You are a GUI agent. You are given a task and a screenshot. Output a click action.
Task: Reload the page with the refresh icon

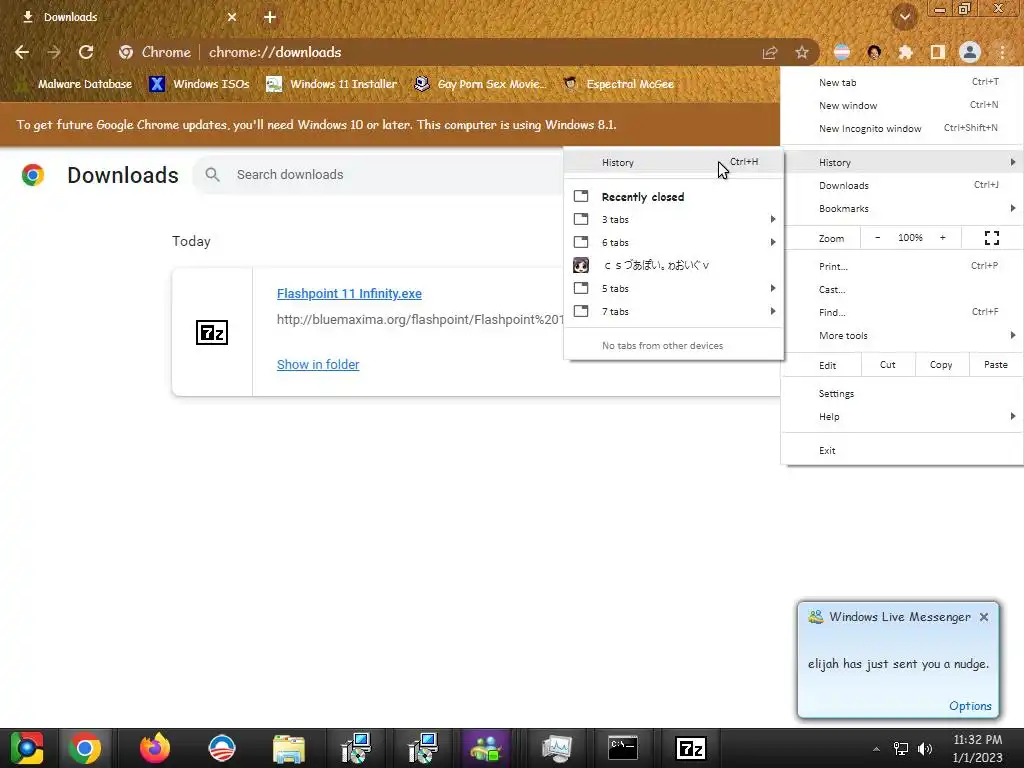tap(86, 52)
